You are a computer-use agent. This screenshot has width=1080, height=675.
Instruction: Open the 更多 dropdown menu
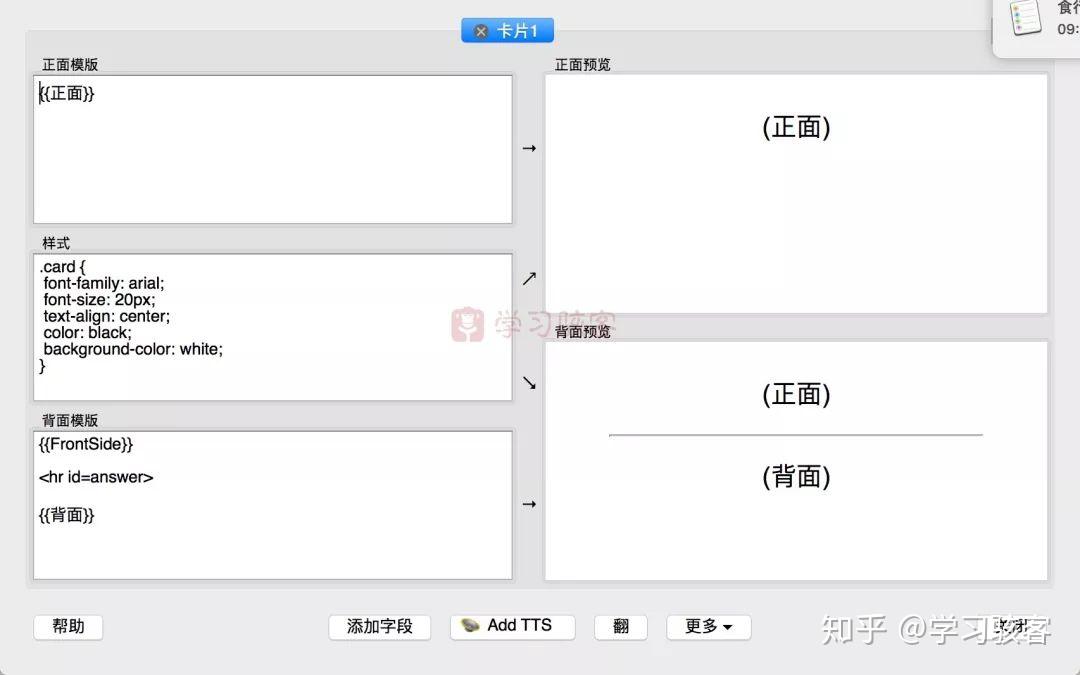click(x=708, y=626)
